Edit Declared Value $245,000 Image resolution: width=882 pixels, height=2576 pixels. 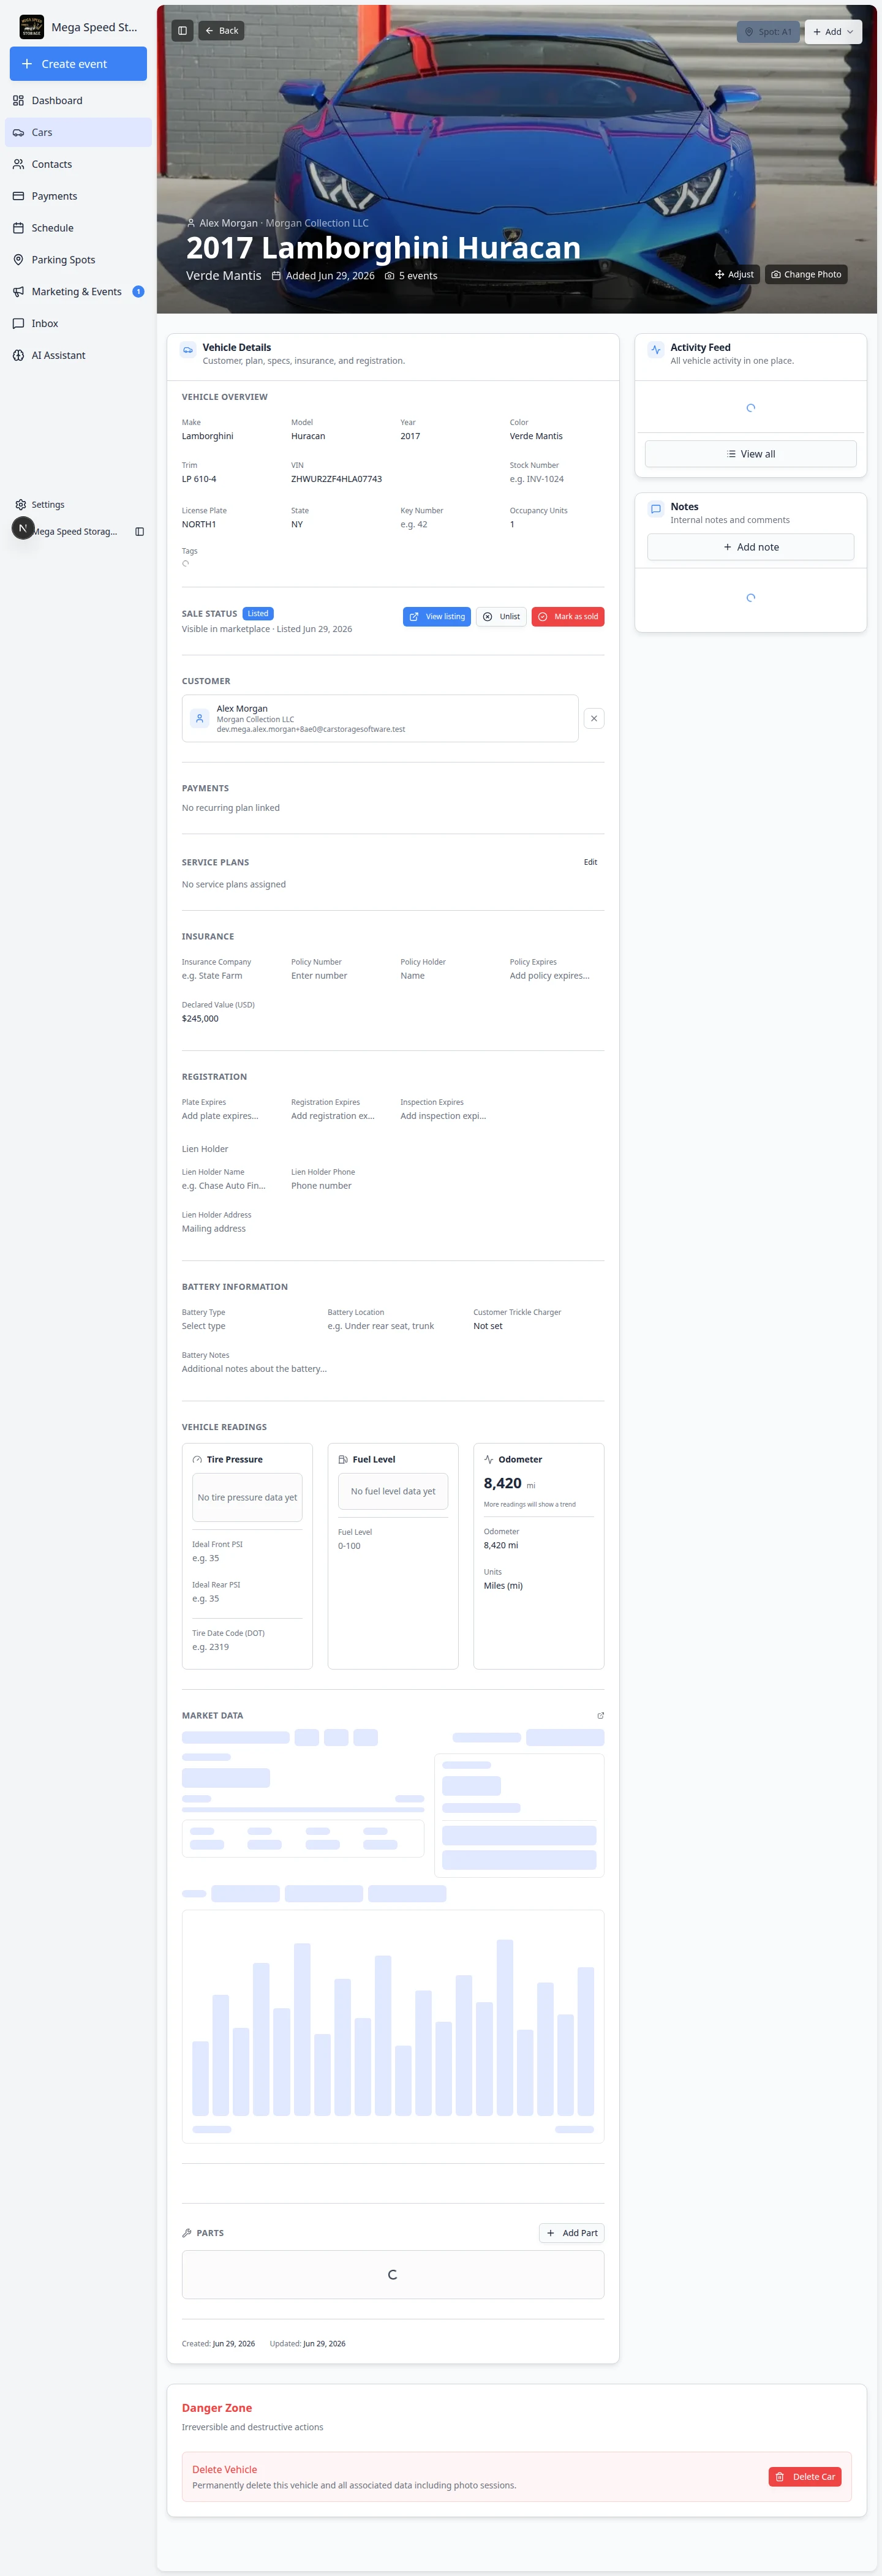pyautogui.click(x=228, y=1019)
